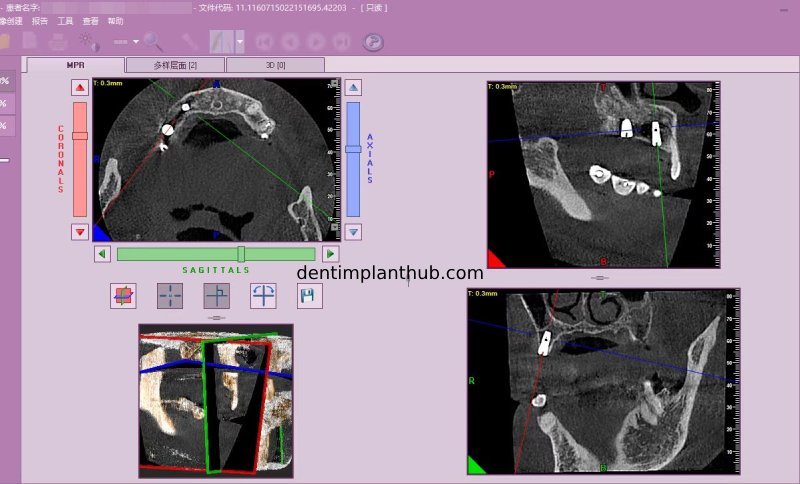This screenshot has width=800, height=484.
Task: Click the splitter handle above 3D preview
Action: (x=216, y=318)
